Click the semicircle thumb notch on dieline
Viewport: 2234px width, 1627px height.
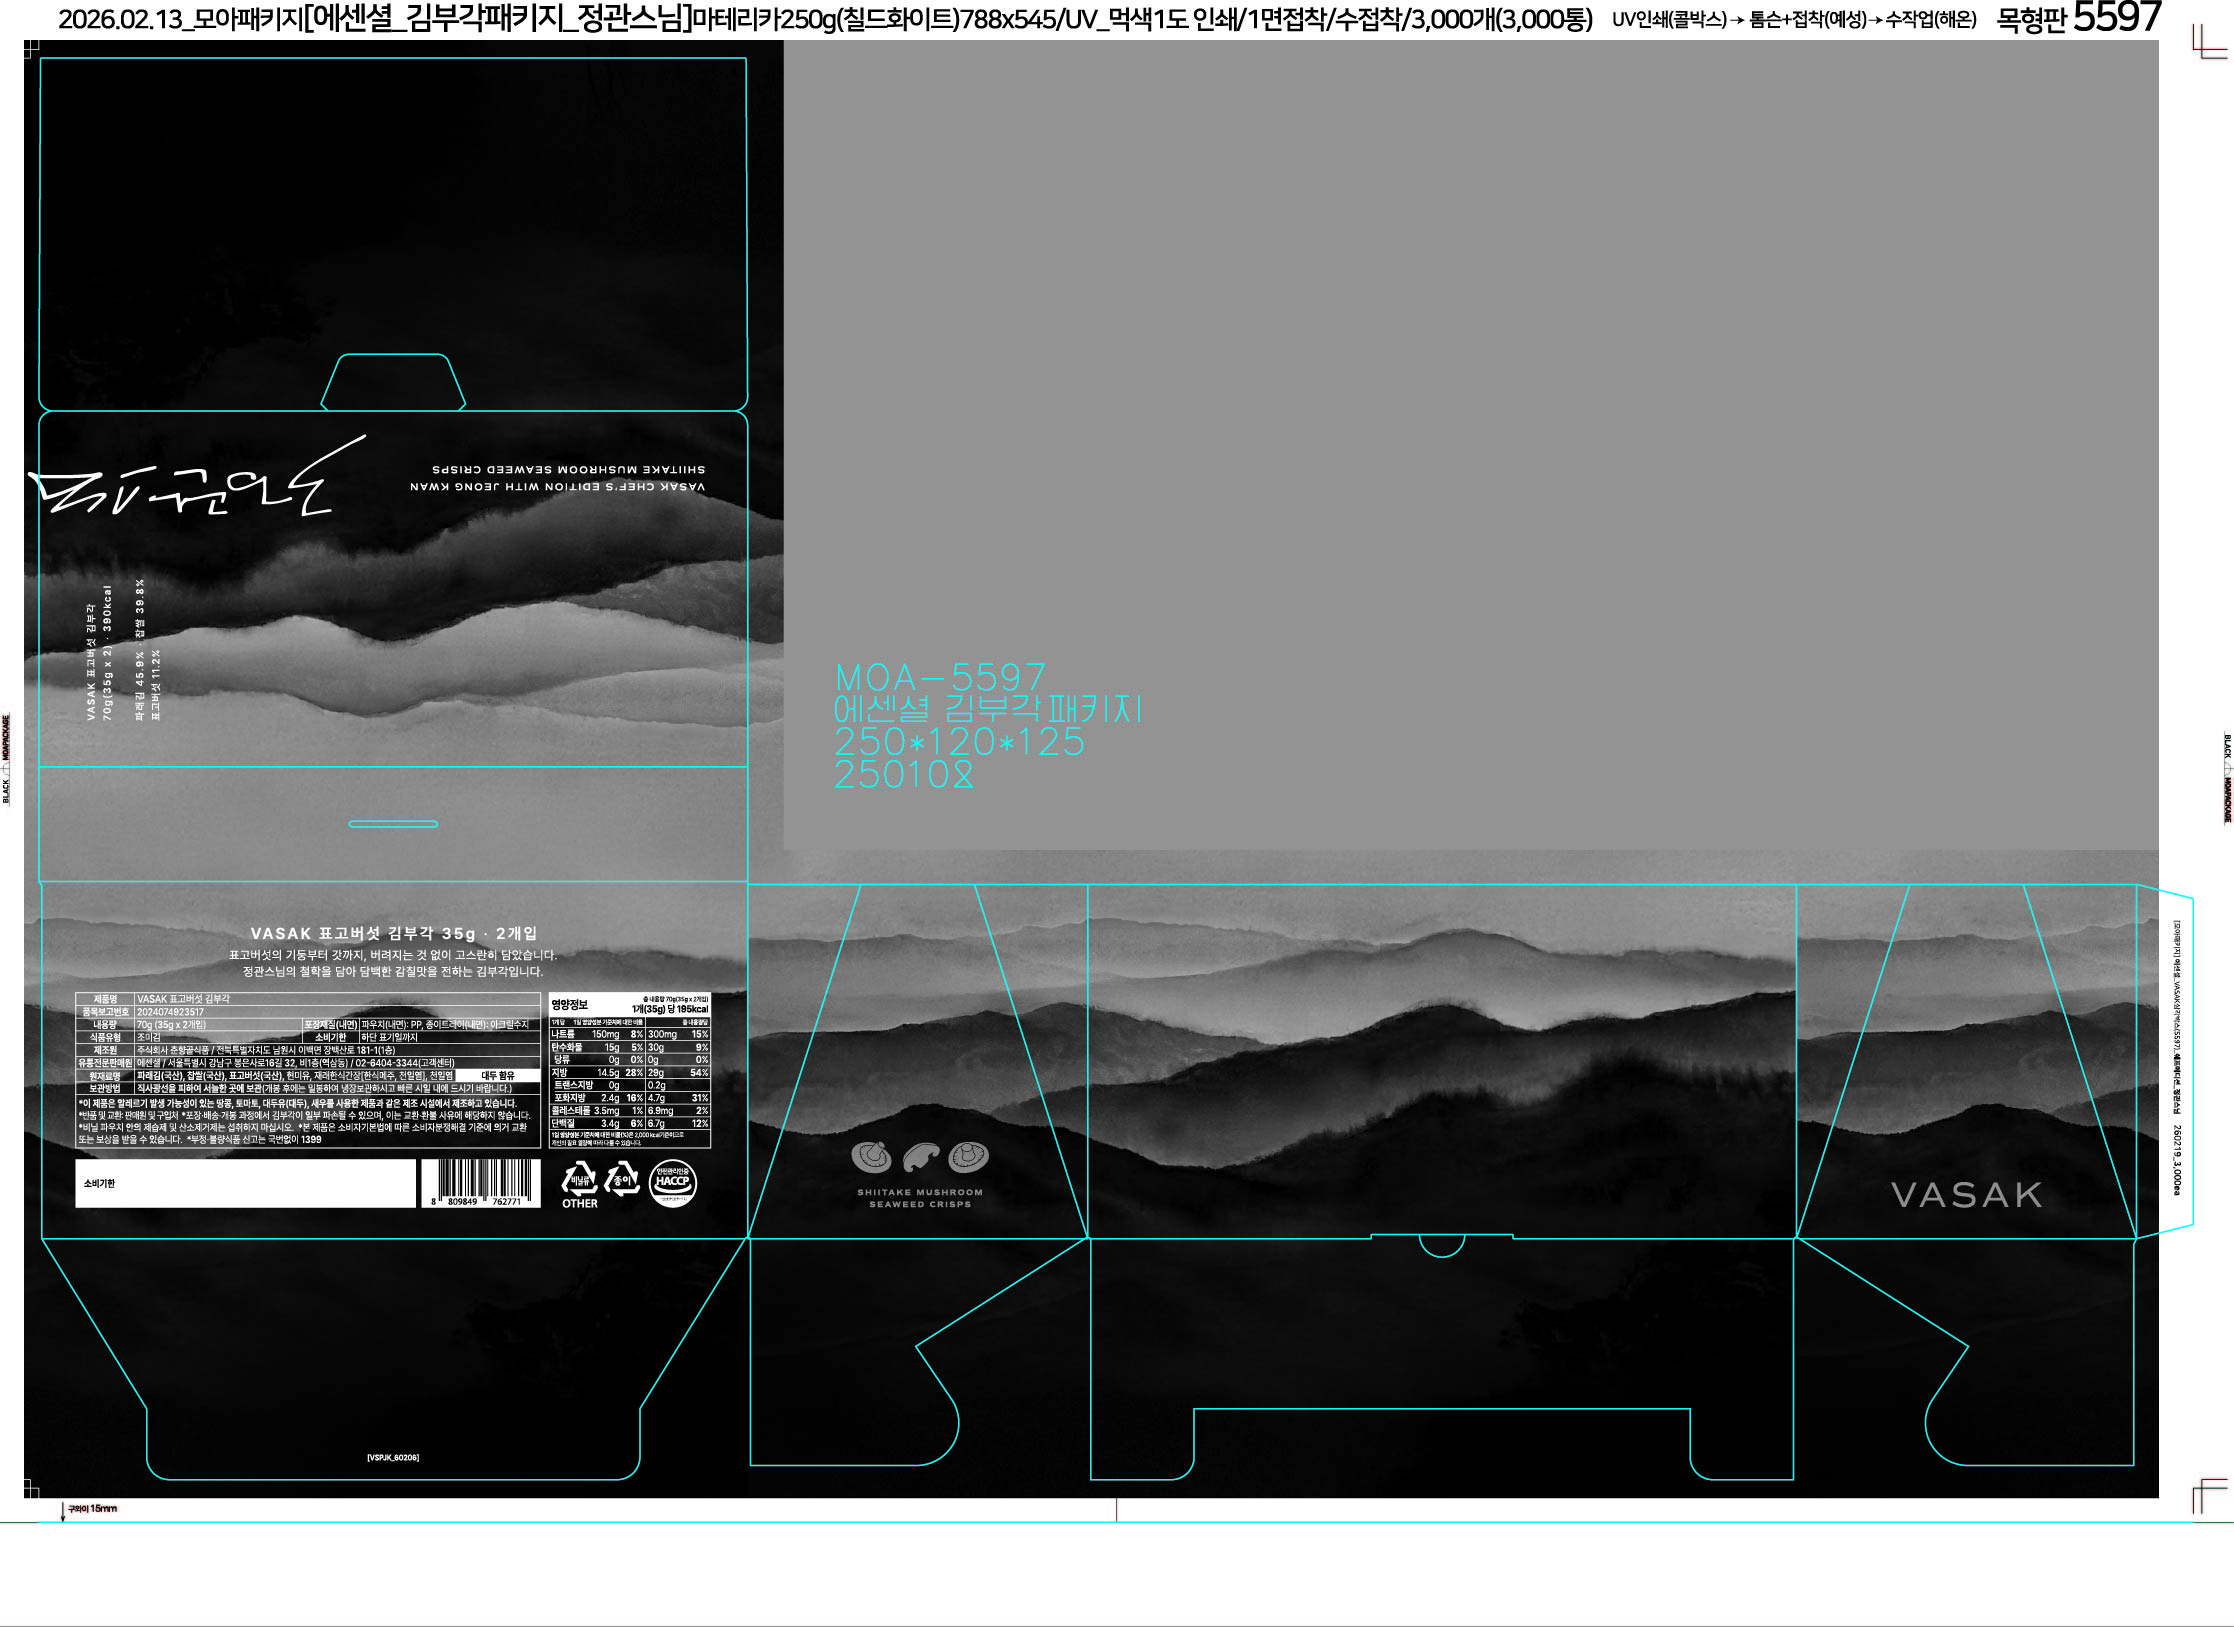click(x=1441, y=1246)
